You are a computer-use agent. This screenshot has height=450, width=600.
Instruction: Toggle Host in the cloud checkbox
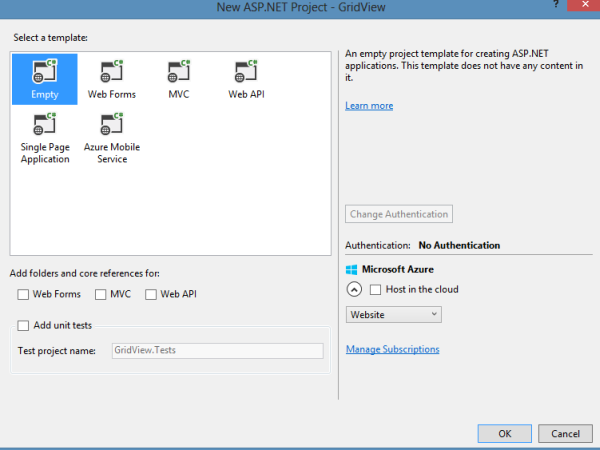(x=375, y=290)
